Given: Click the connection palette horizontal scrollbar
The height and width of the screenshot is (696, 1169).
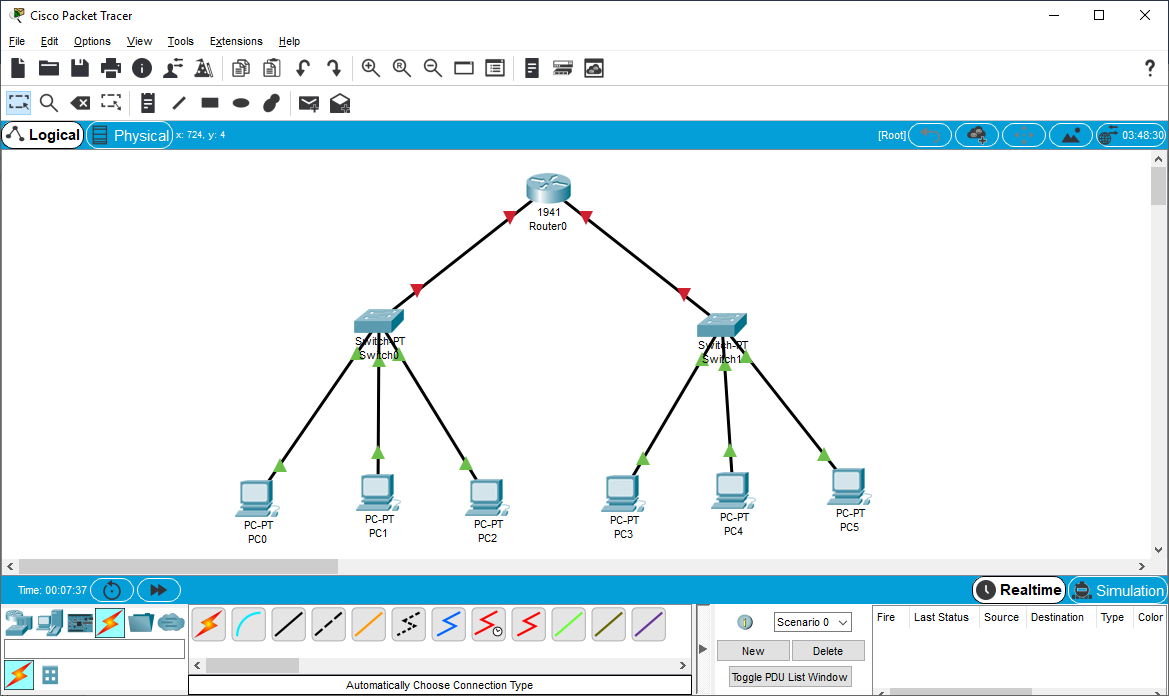Looking at the screenshot, I should click(253, 665).
